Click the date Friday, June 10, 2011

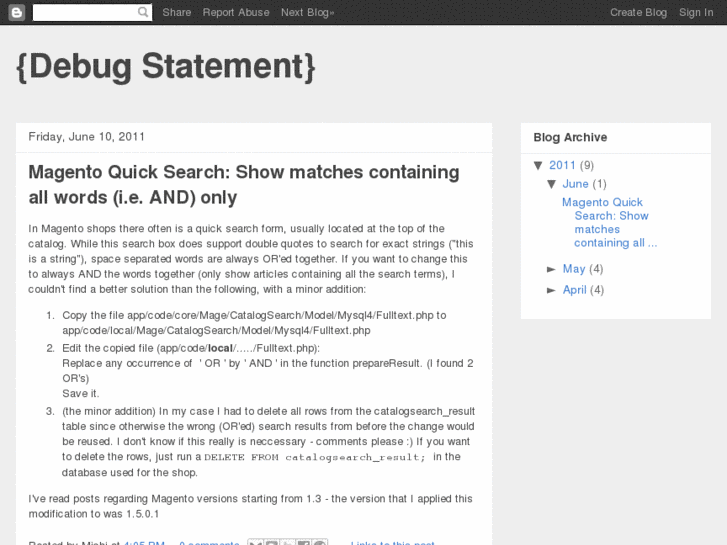click(87, 137)
